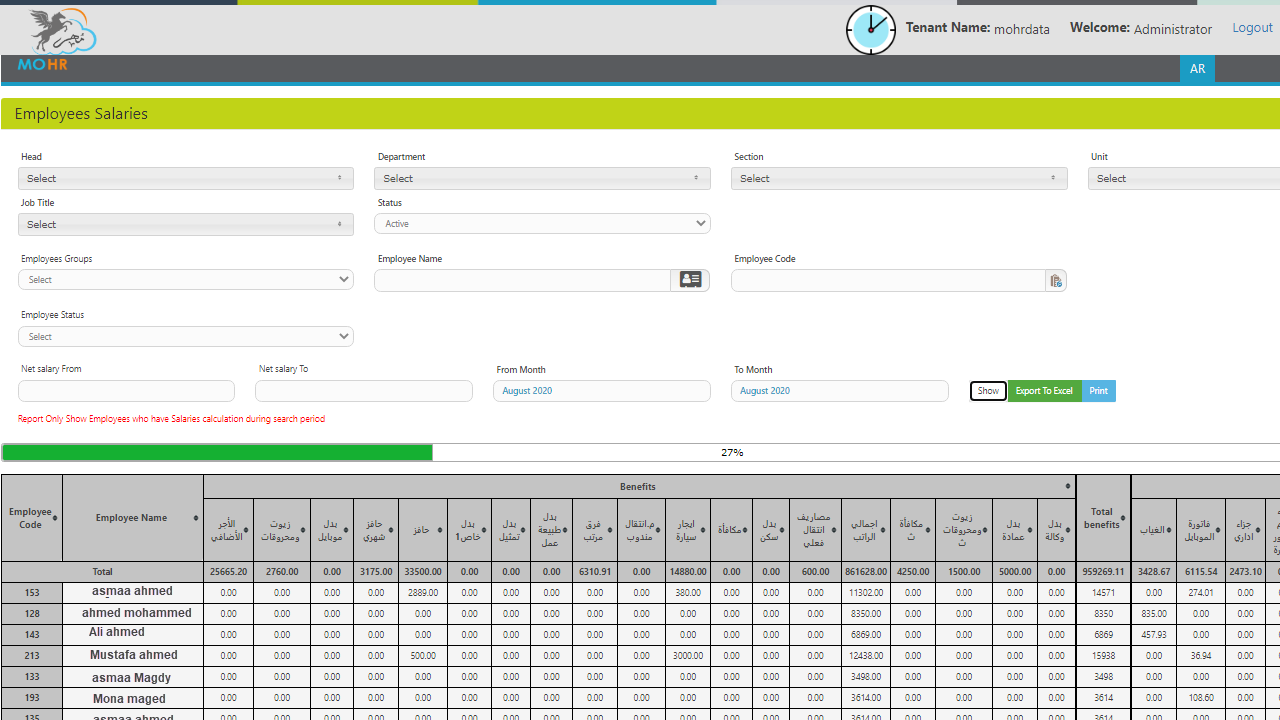
Task: Open the Section select dropdown
Action: [899, 178]
